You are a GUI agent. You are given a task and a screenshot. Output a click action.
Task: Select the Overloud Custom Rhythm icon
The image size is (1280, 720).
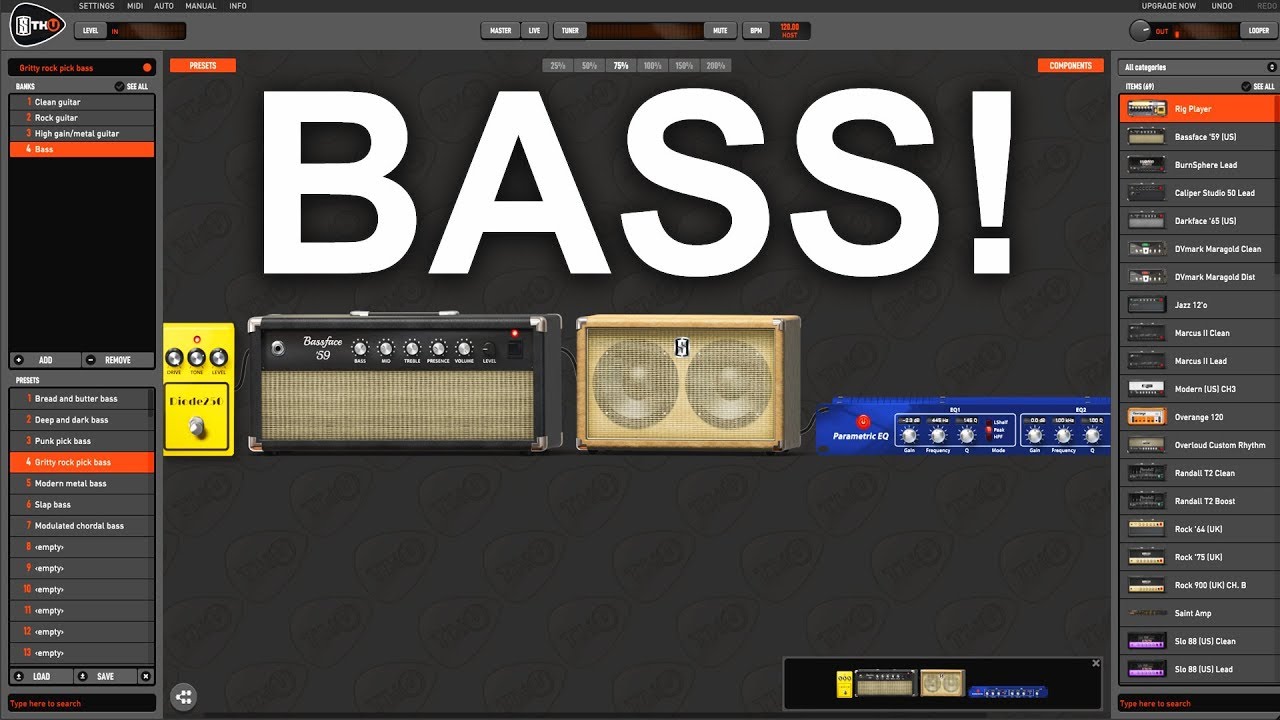pos(1145,445)
